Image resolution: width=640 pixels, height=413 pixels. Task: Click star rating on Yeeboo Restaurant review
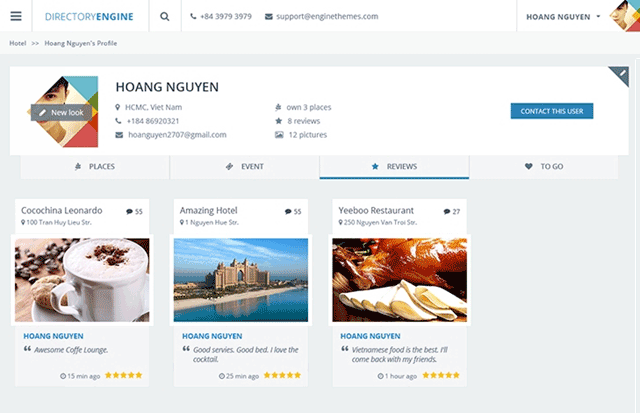pyautogui.click(x=441, y=375)
